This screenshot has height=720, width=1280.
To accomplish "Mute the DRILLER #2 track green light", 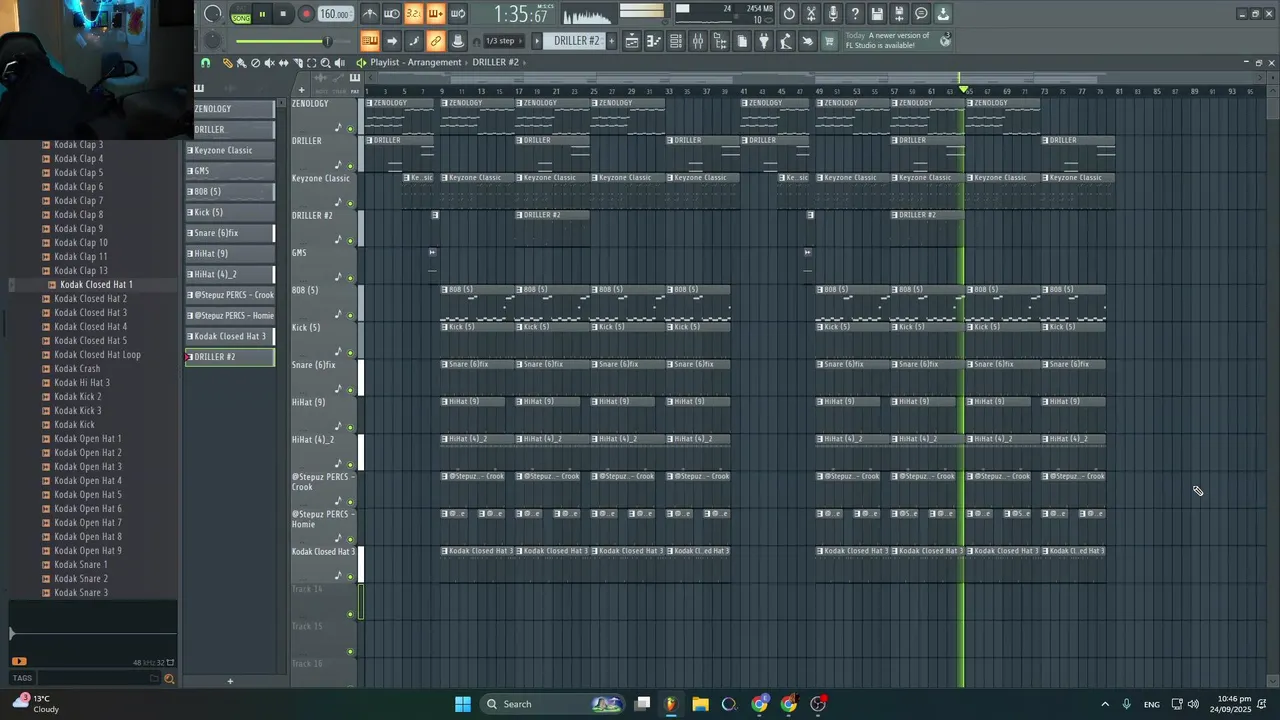I will pos(350,241).
